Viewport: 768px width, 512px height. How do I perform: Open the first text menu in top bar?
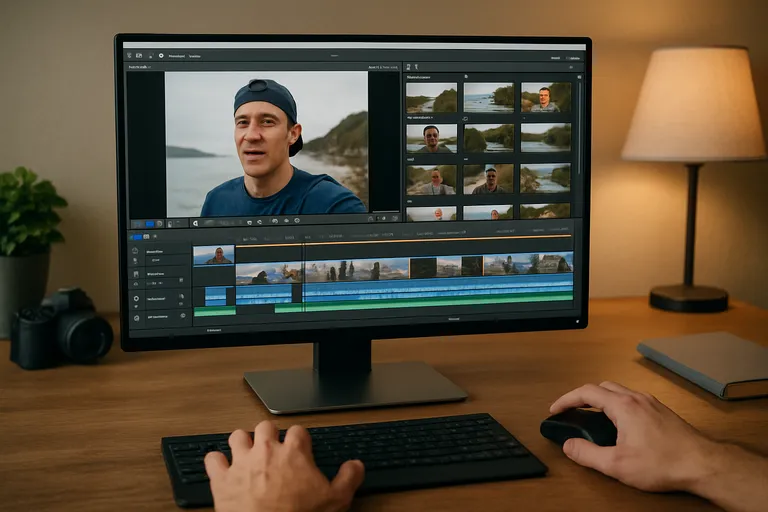(177, 56)
